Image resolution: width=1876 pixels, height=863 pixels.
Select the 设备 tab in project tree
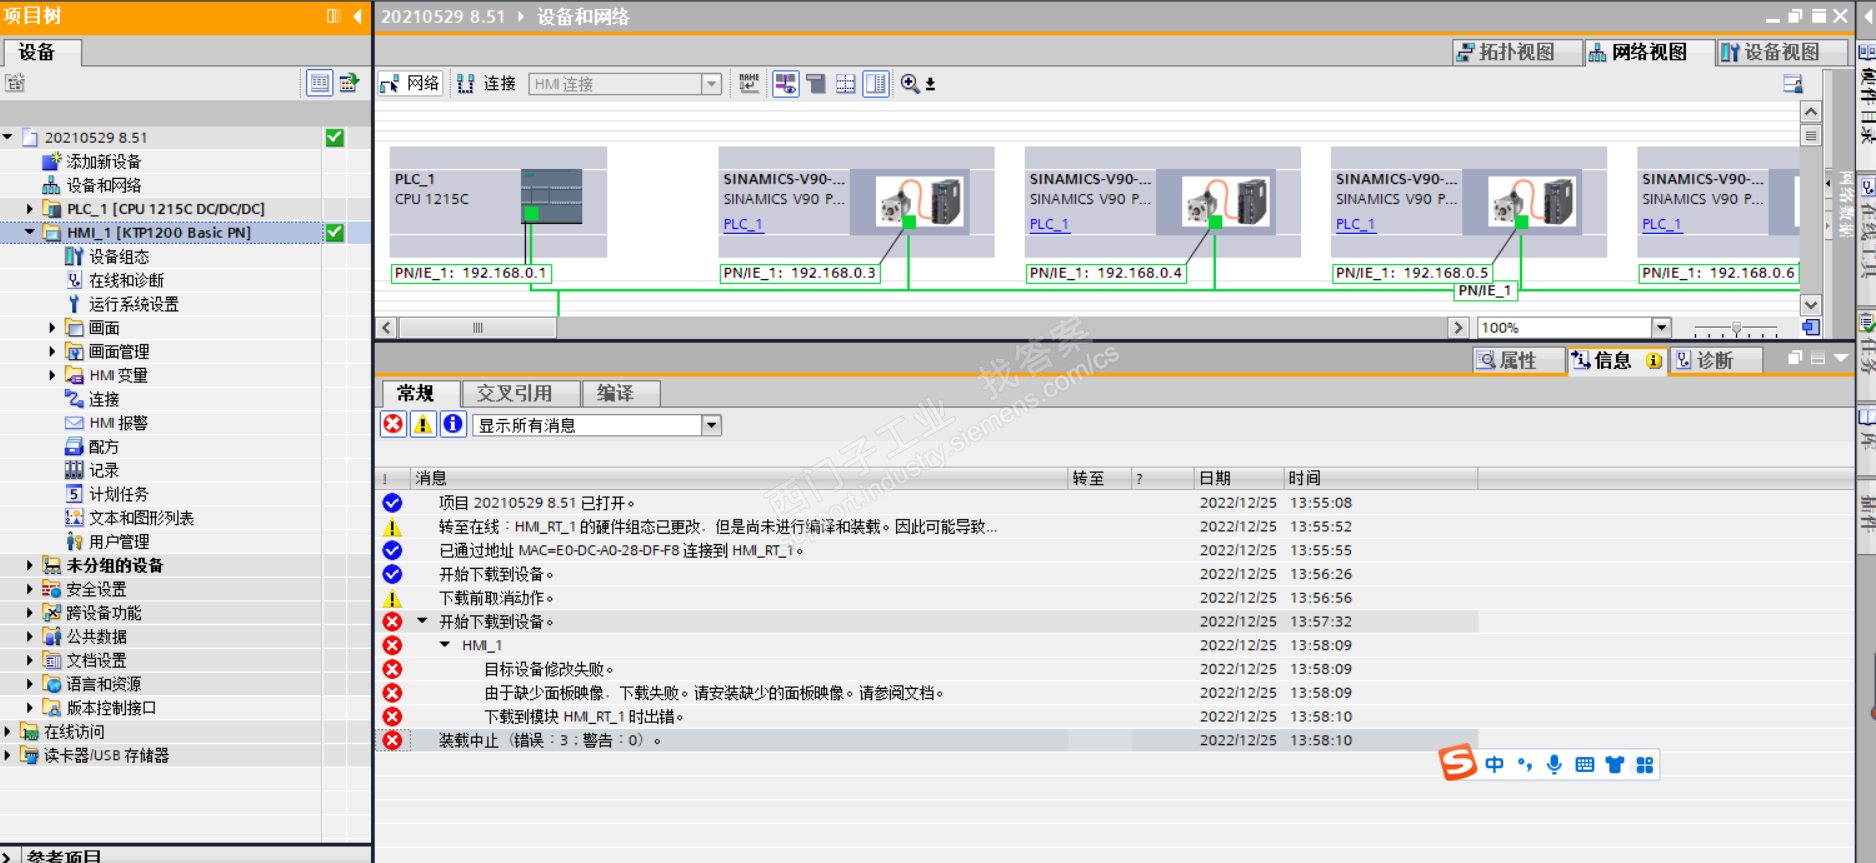coord(41,52)
